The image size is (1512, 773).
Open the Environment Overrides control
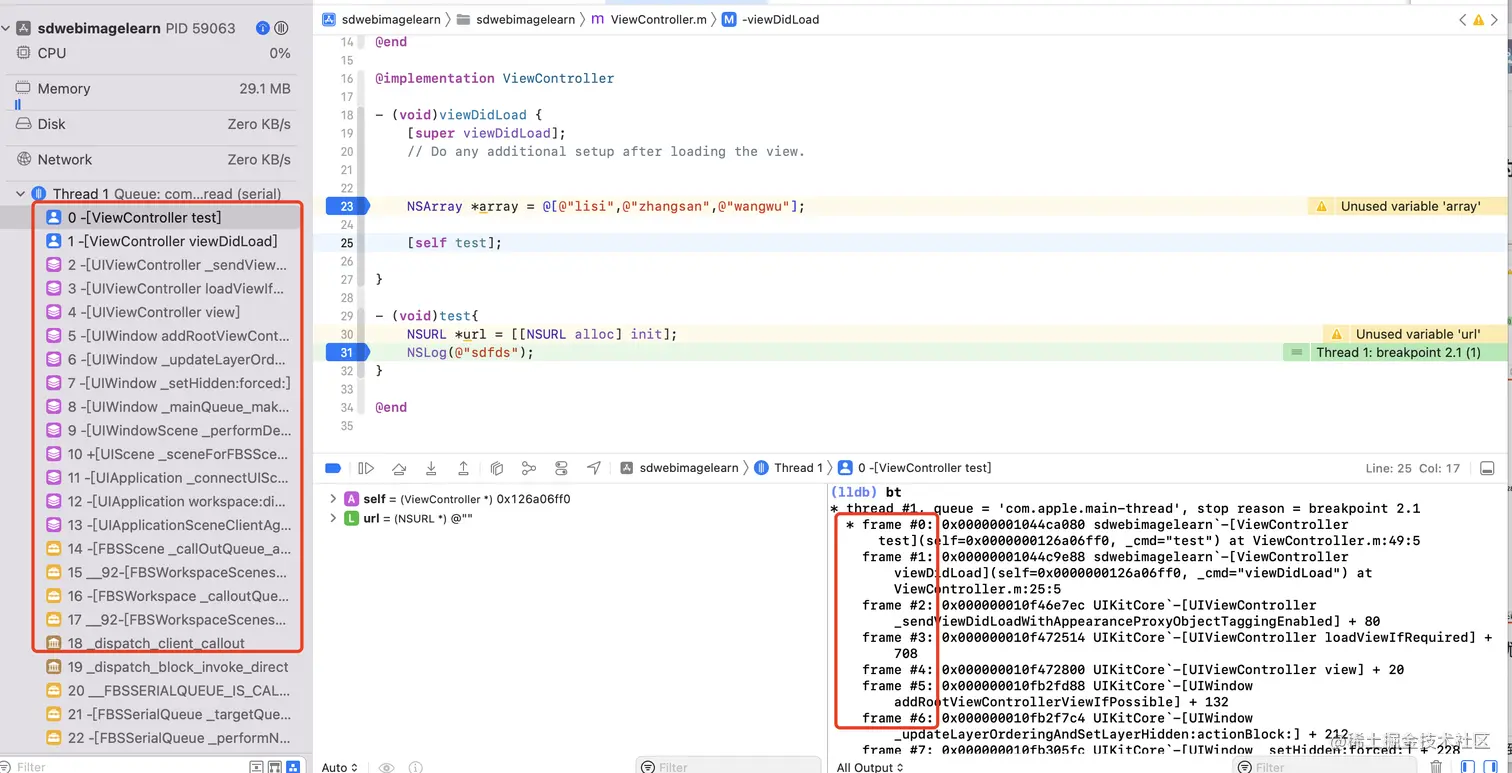coord(561,467)
